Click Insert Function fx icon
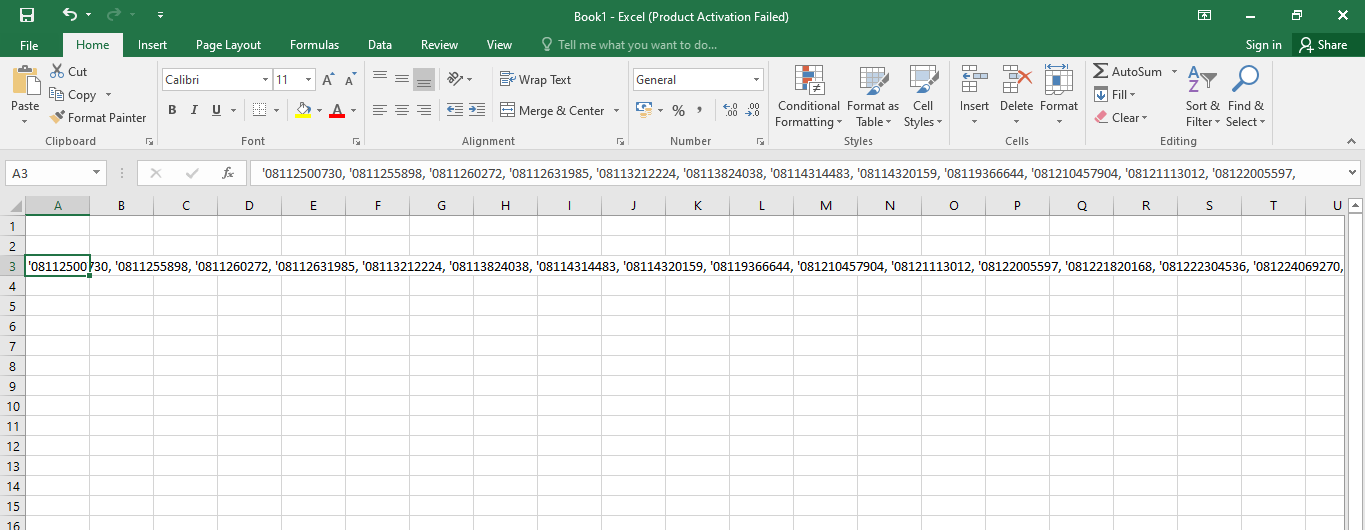 227,173
